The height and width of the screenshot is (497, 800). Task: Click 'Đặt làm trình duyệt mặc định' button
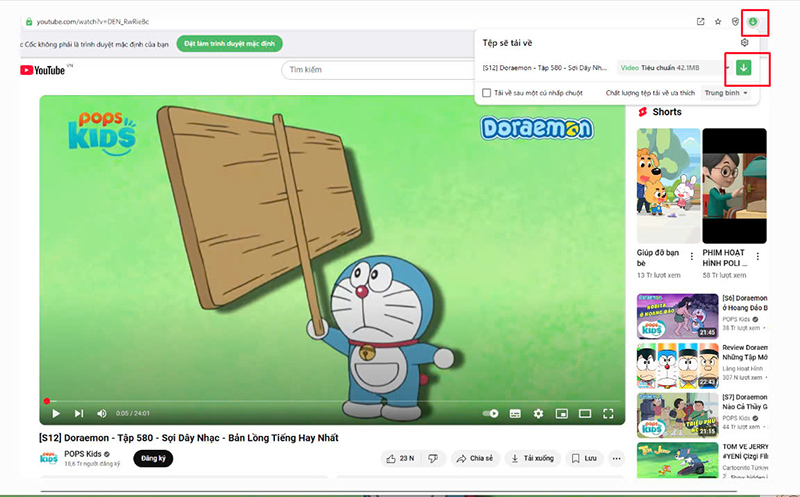tap(230, 44)
